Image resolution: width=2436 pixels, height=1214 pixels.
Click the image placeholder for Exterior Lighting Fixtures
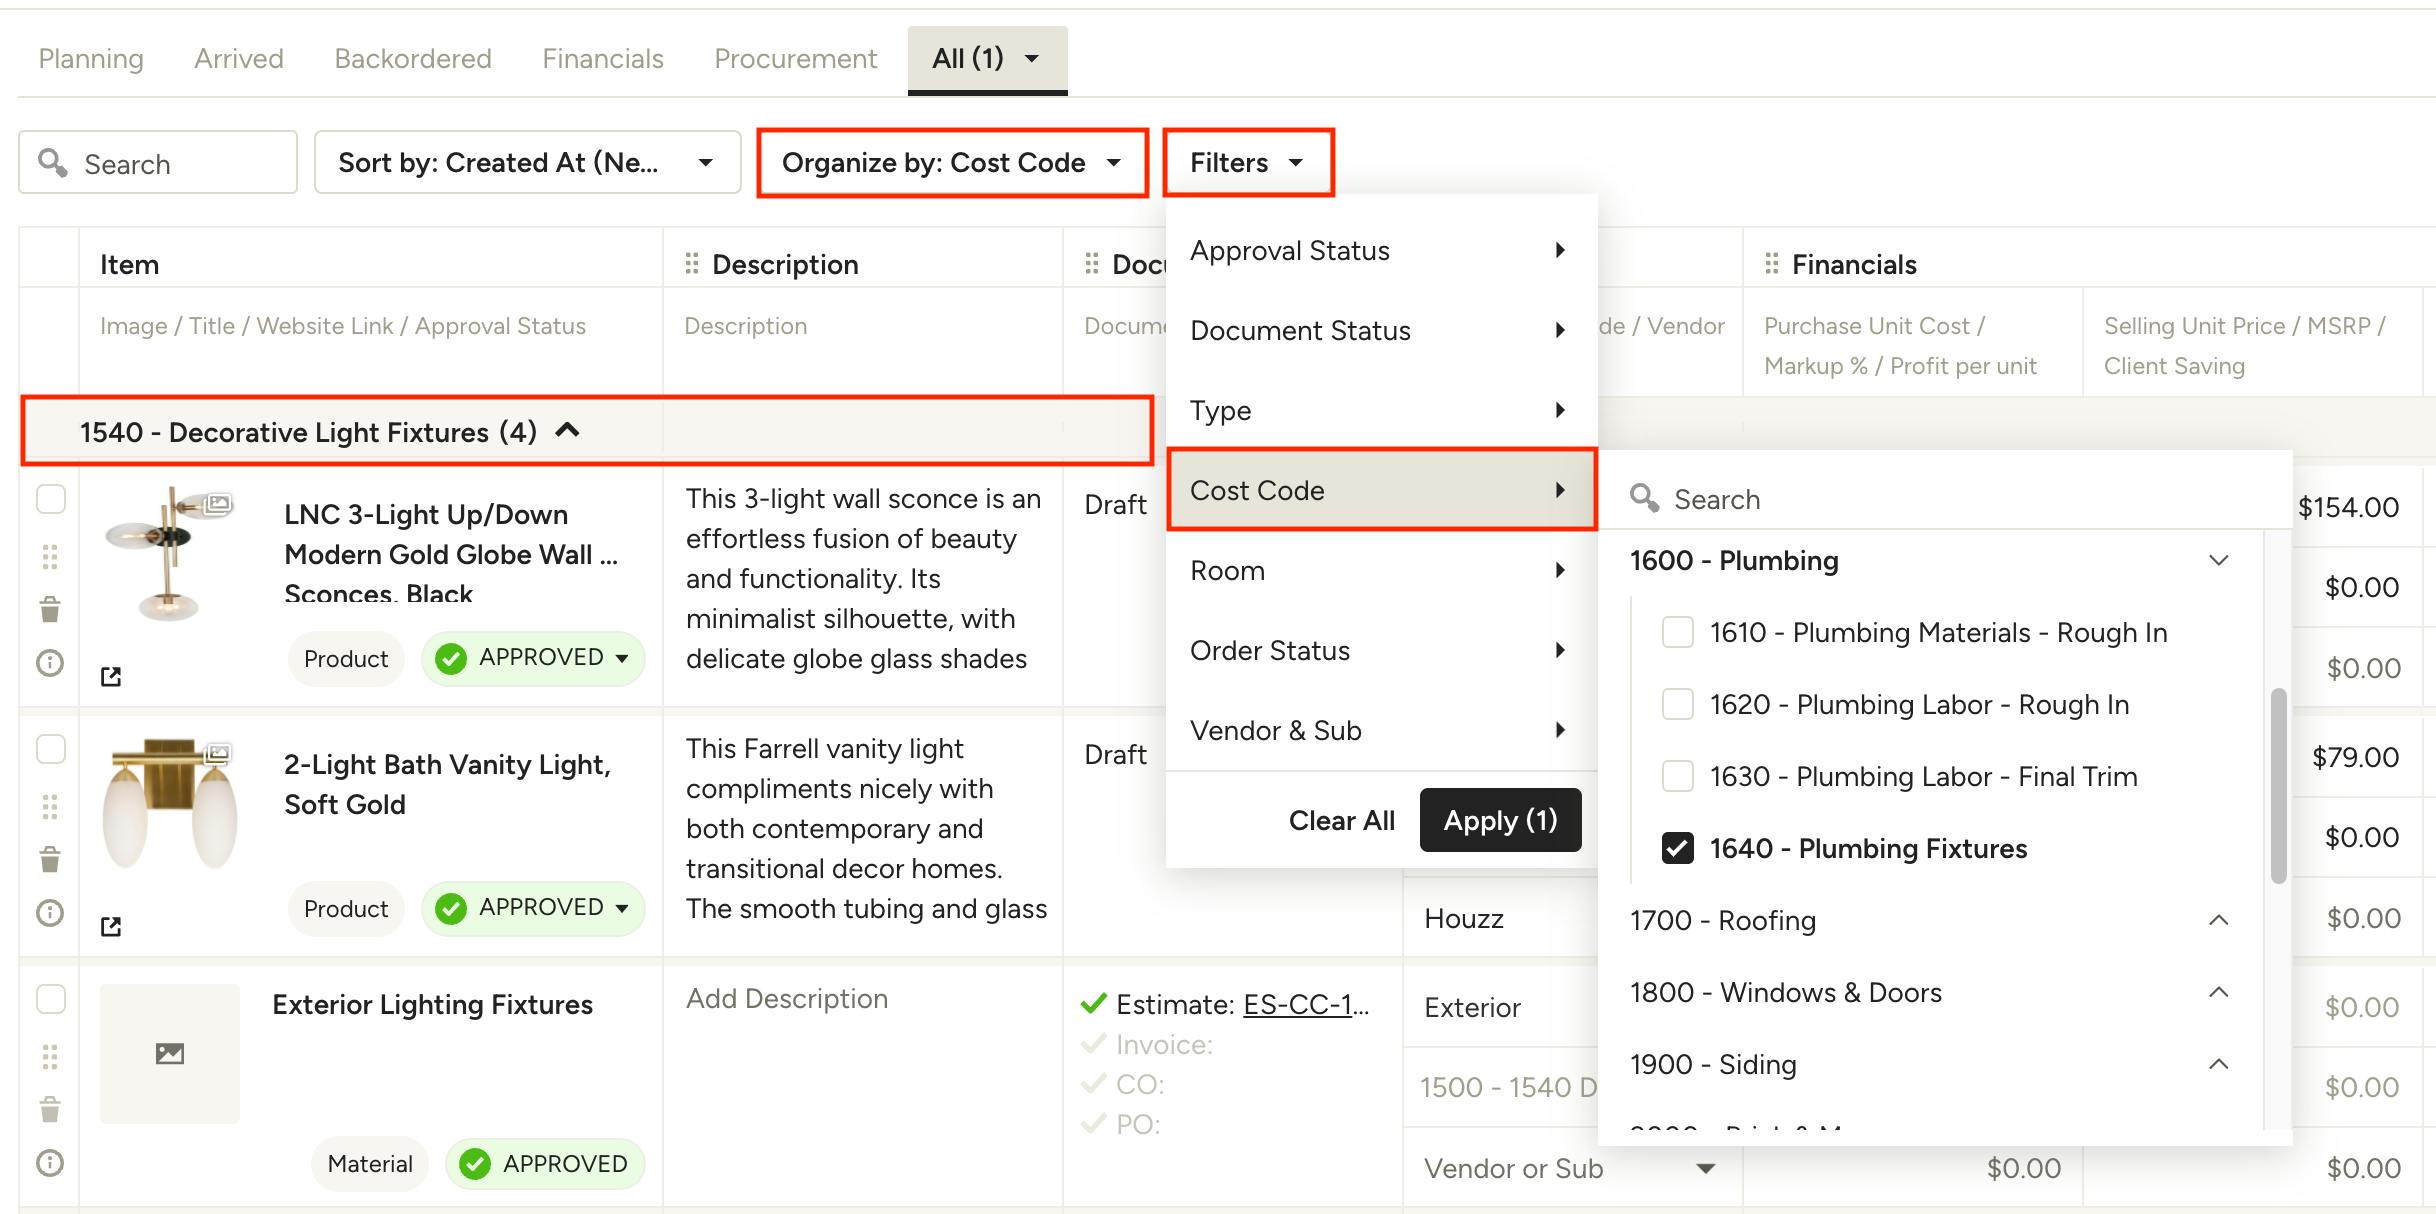click(170, 1053)
